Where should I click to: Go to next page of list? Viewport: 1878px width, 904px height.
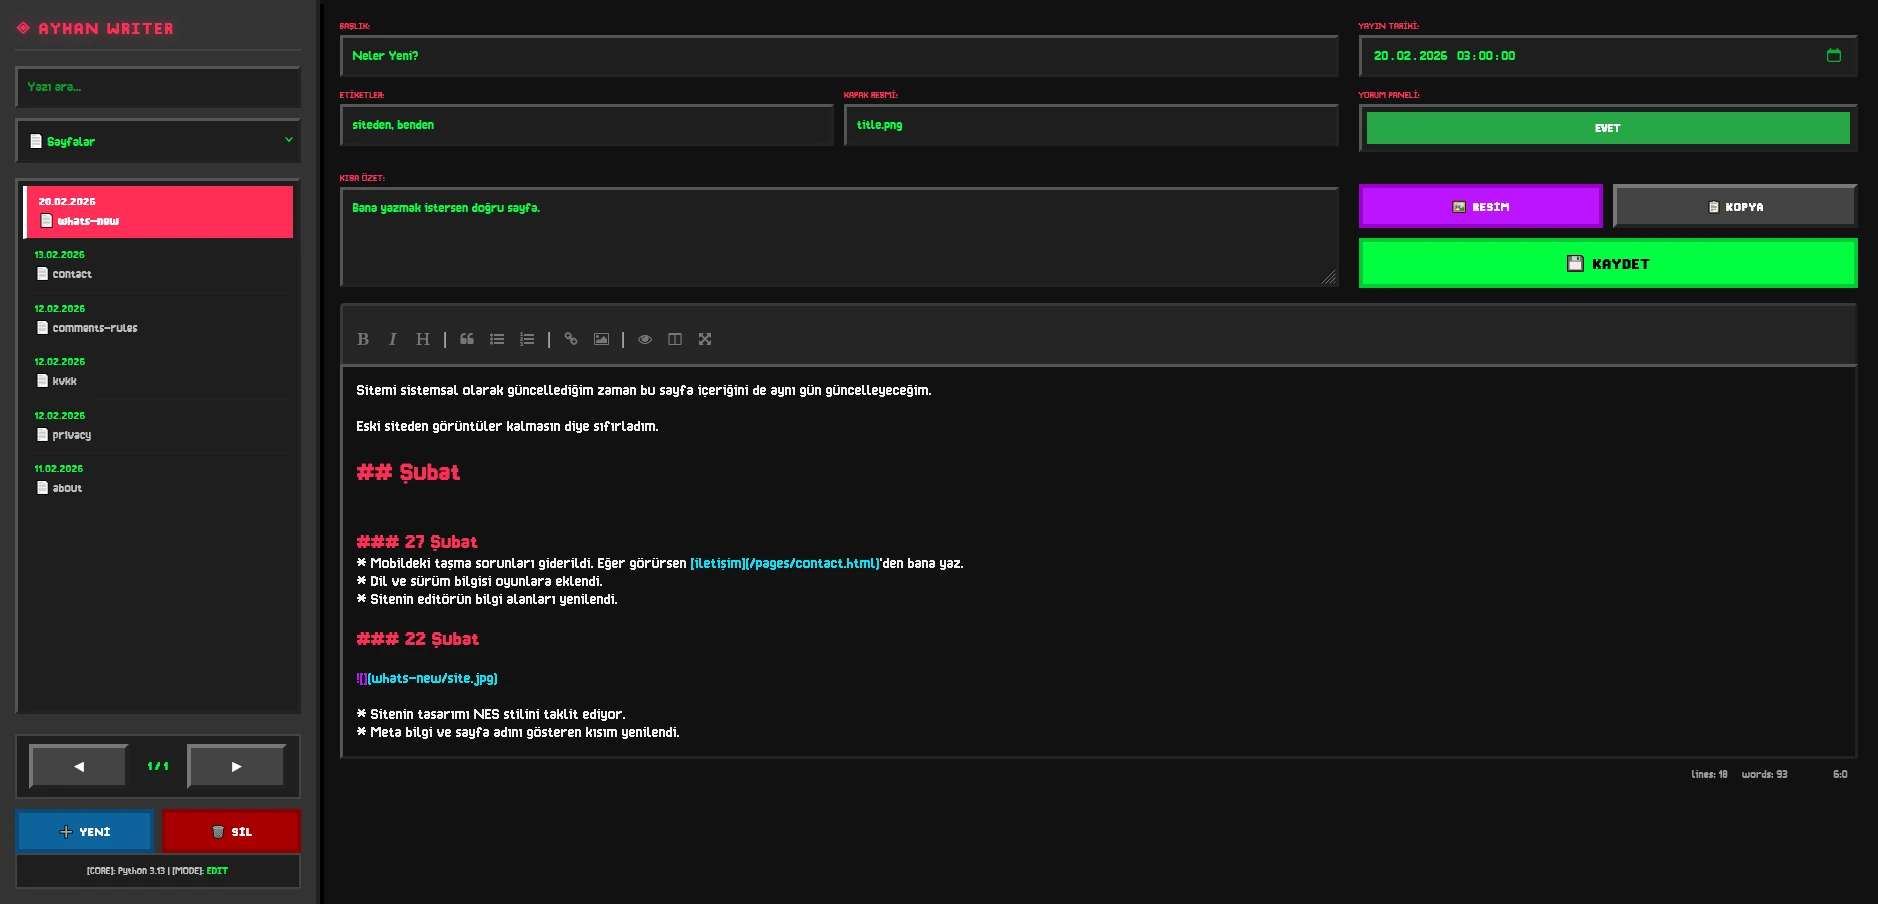[x=236, y=767]
